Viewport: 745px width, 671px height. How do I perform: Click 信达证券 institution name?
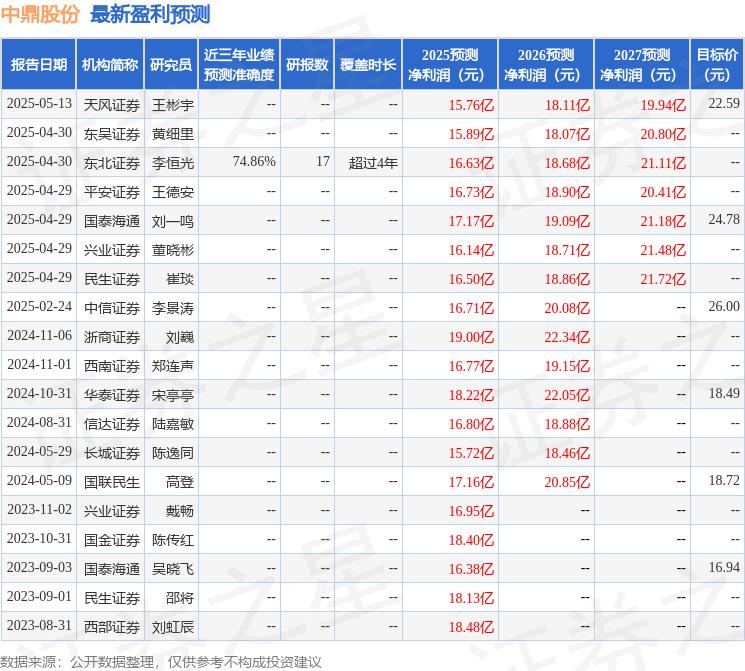tap(112, 424)
